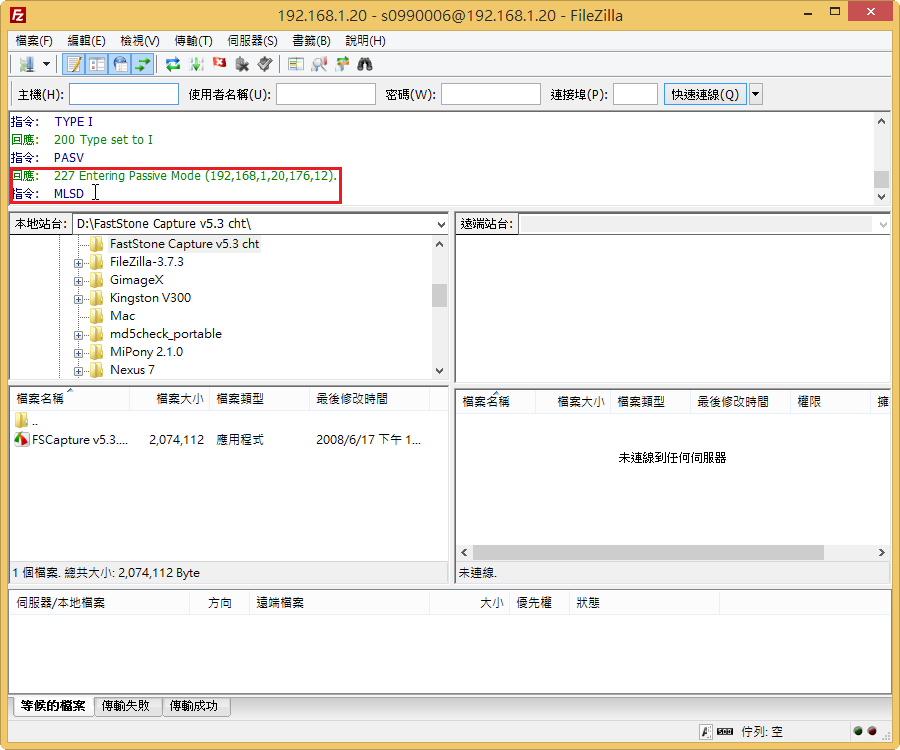Sort local files by 最後修改時間 column
The height and width of the screenshot is (750, 900).
click(x=370, y=398)
